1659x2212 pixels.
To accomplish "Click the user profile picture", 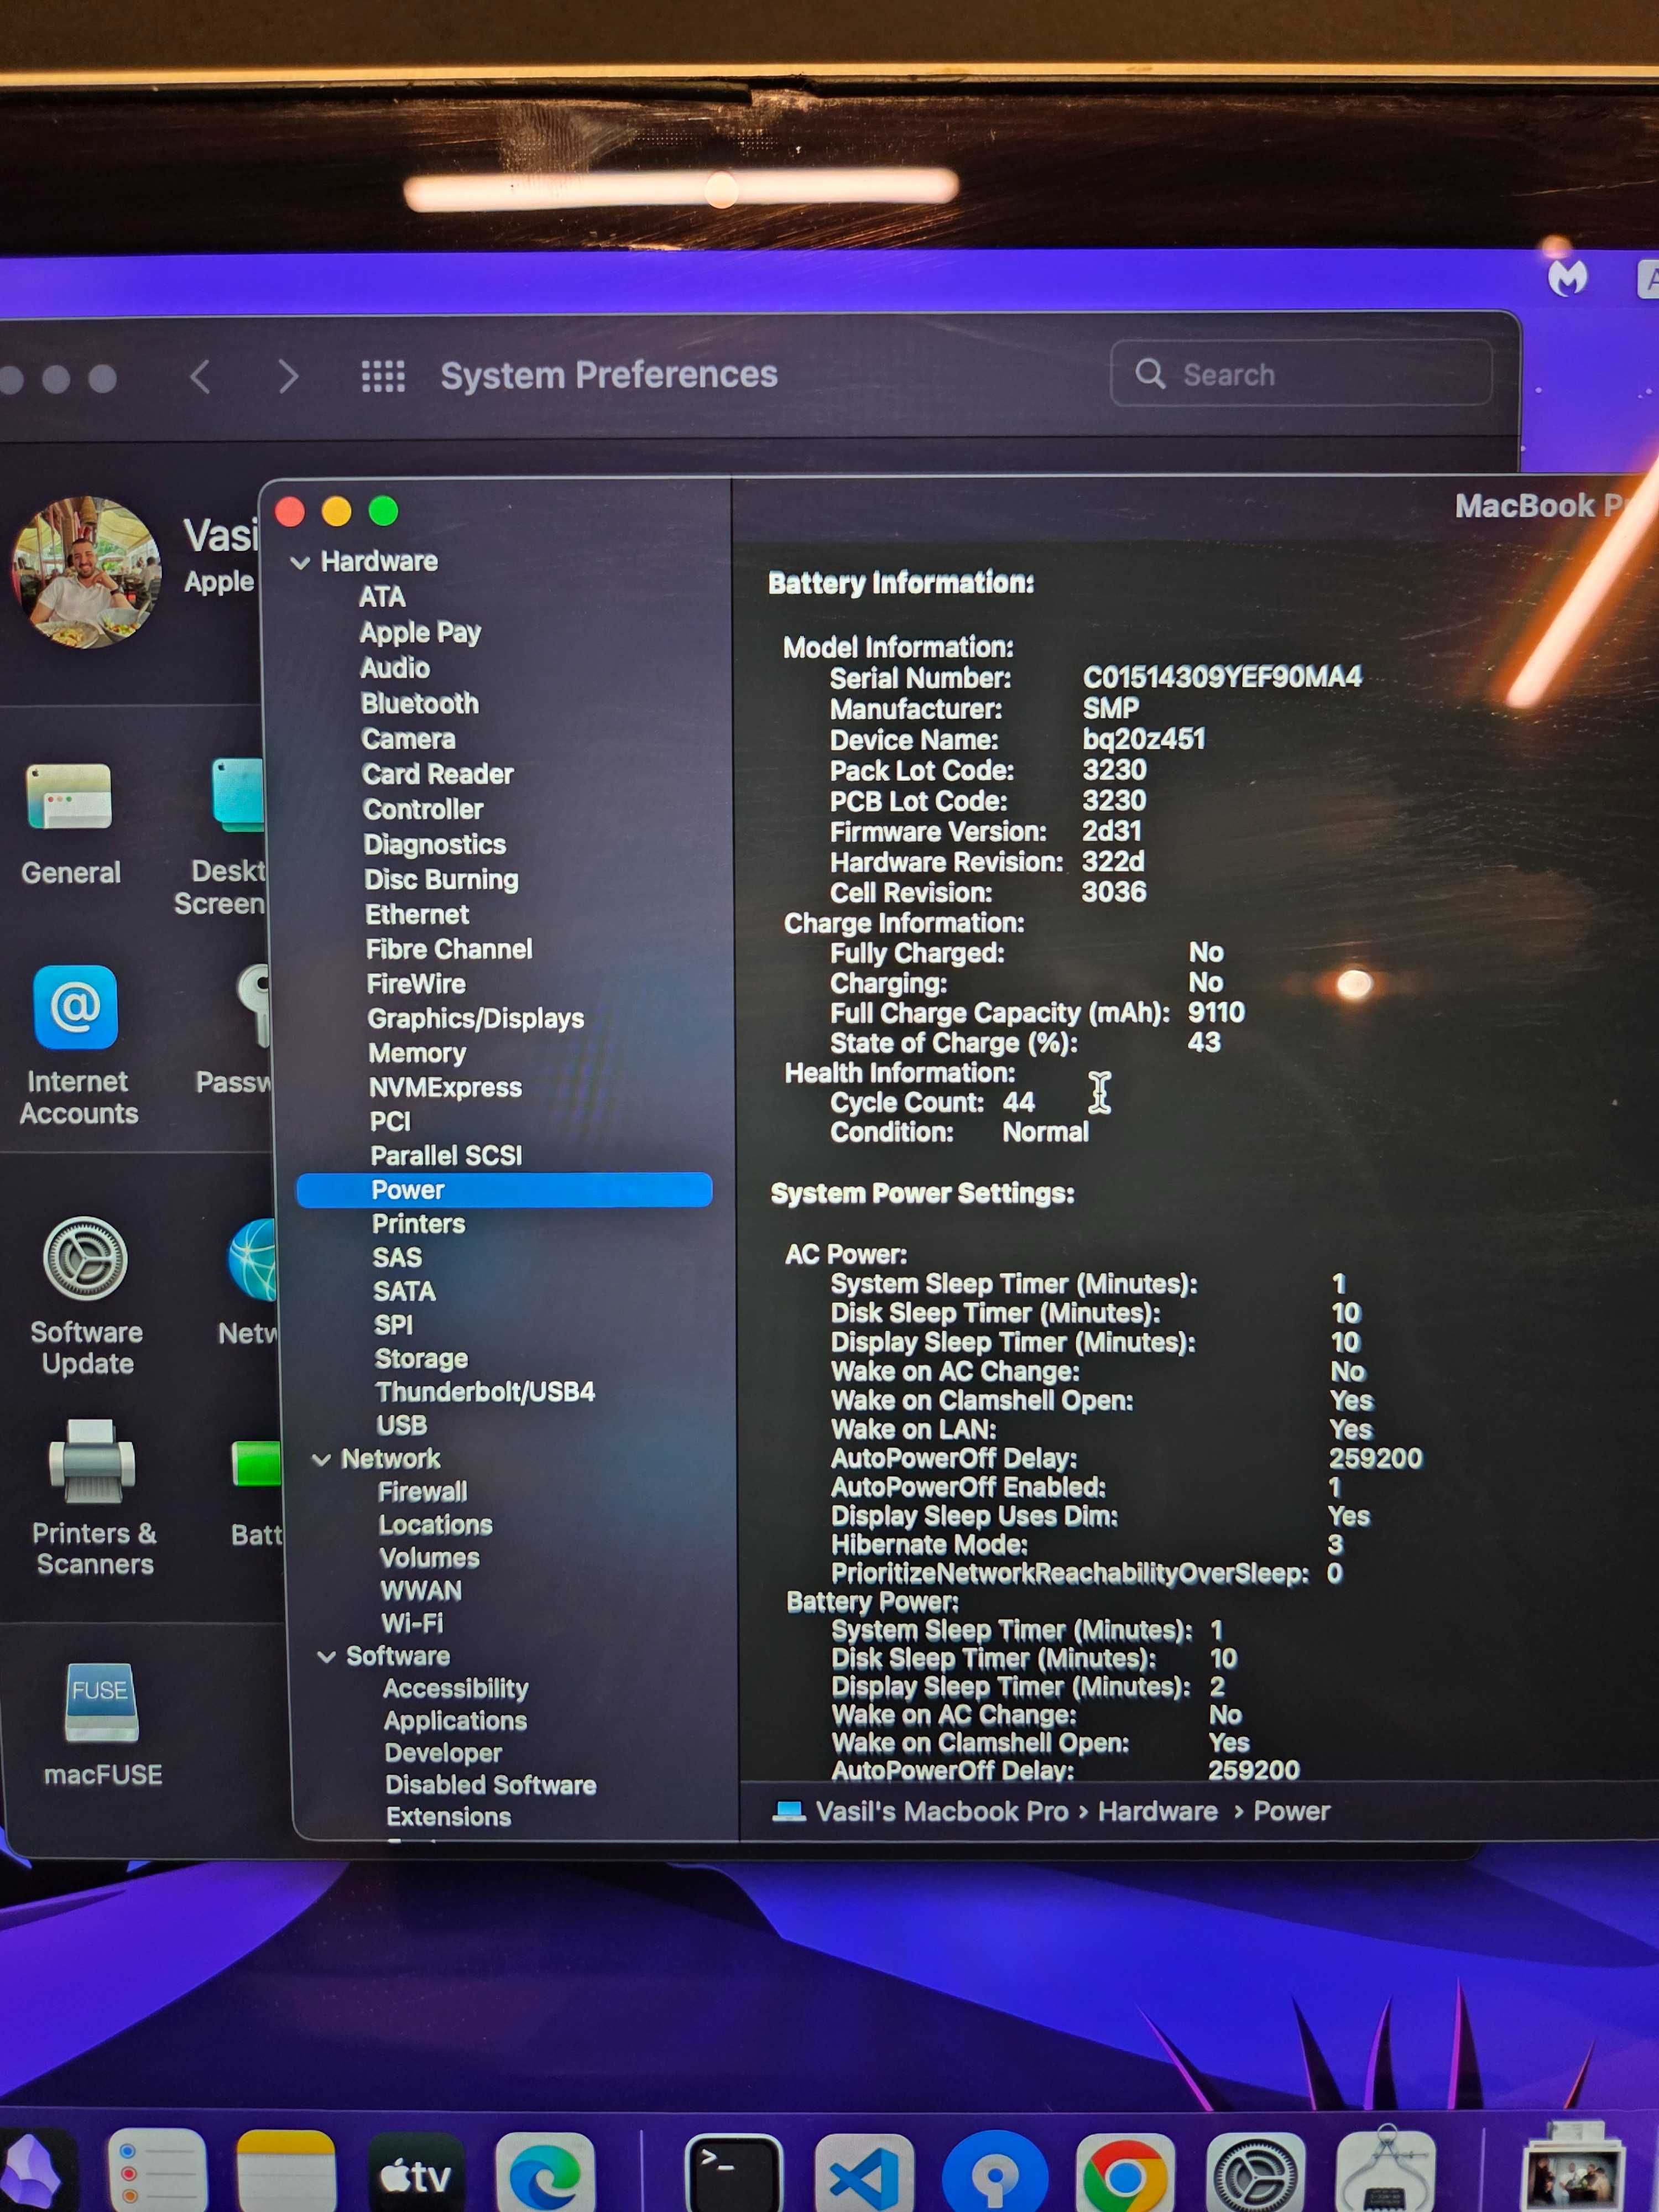I will 86,572.
